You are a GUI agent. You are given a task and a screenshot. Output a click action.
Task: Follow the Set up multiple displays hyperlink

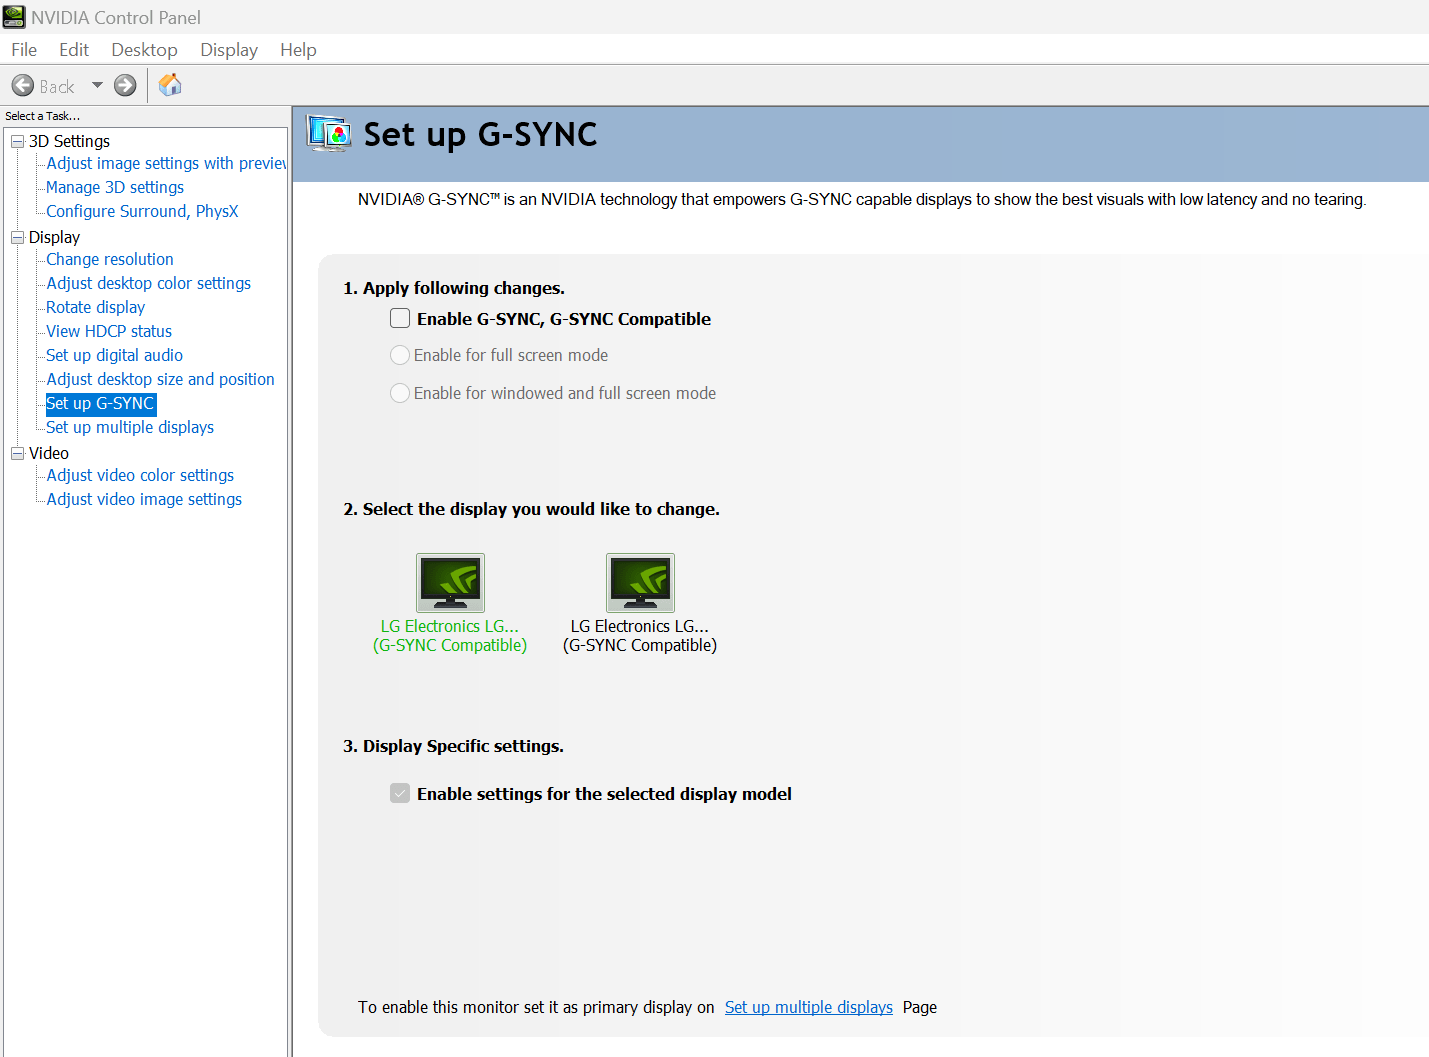(809, 1007)
